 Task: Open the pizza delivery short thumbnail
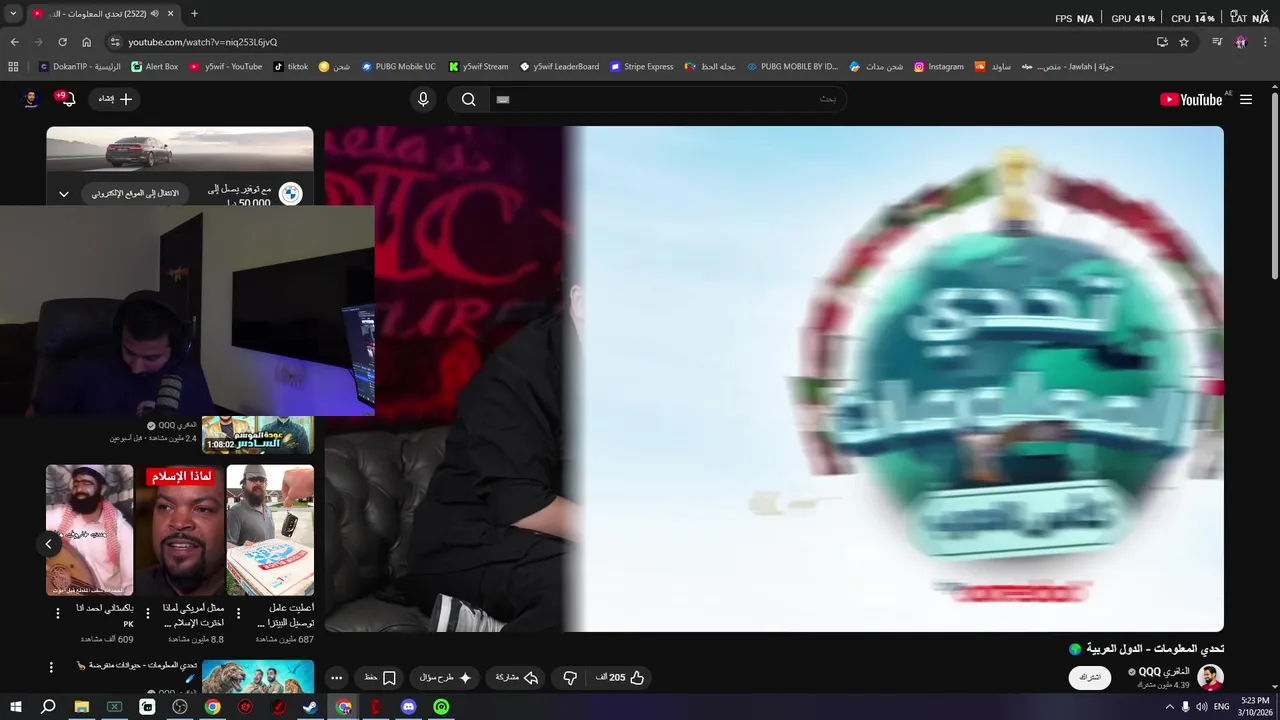(x=270, y=530)
